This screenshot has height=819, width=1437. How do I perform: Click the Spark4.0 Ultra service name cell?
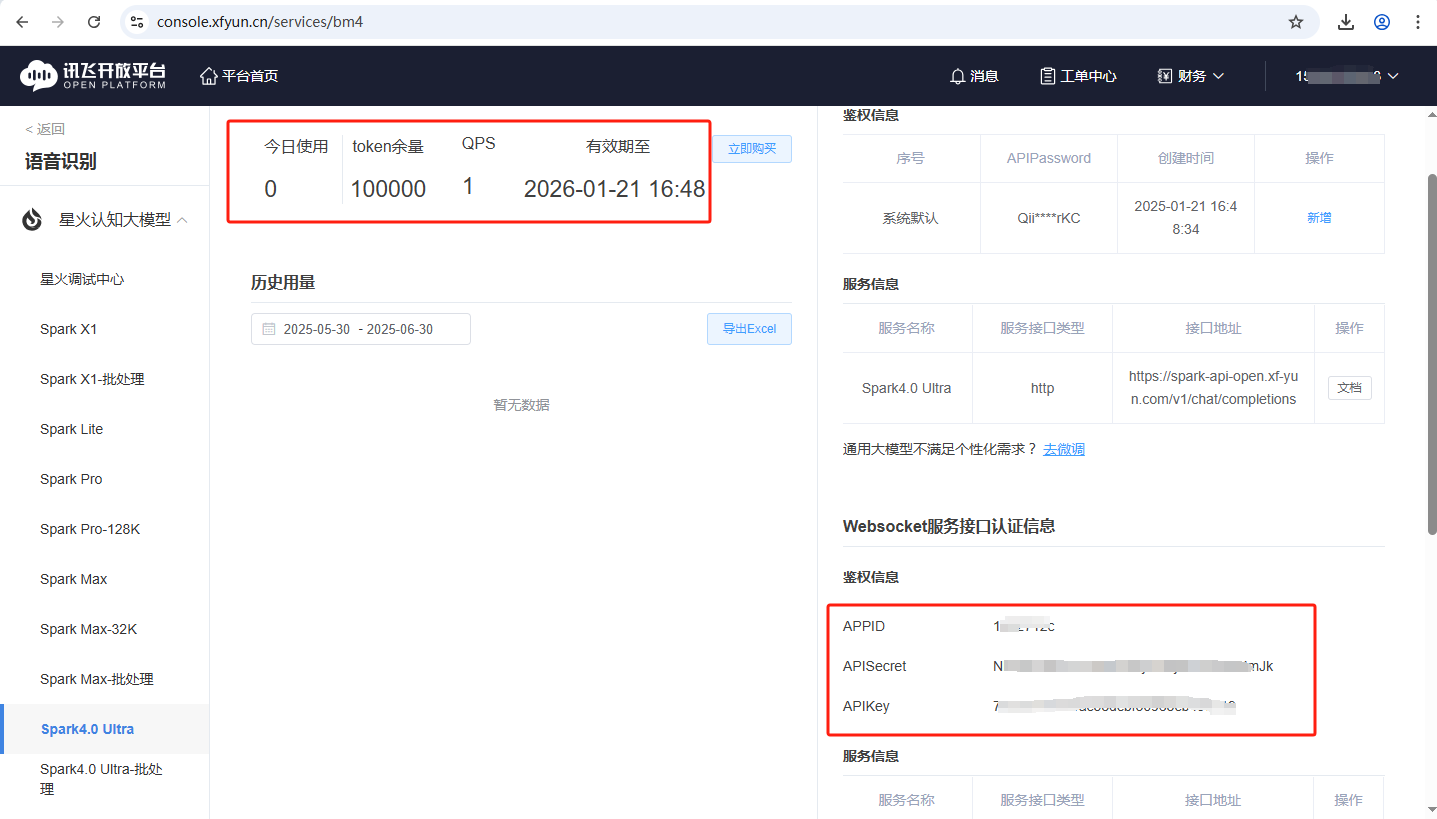tap(907, 388)
